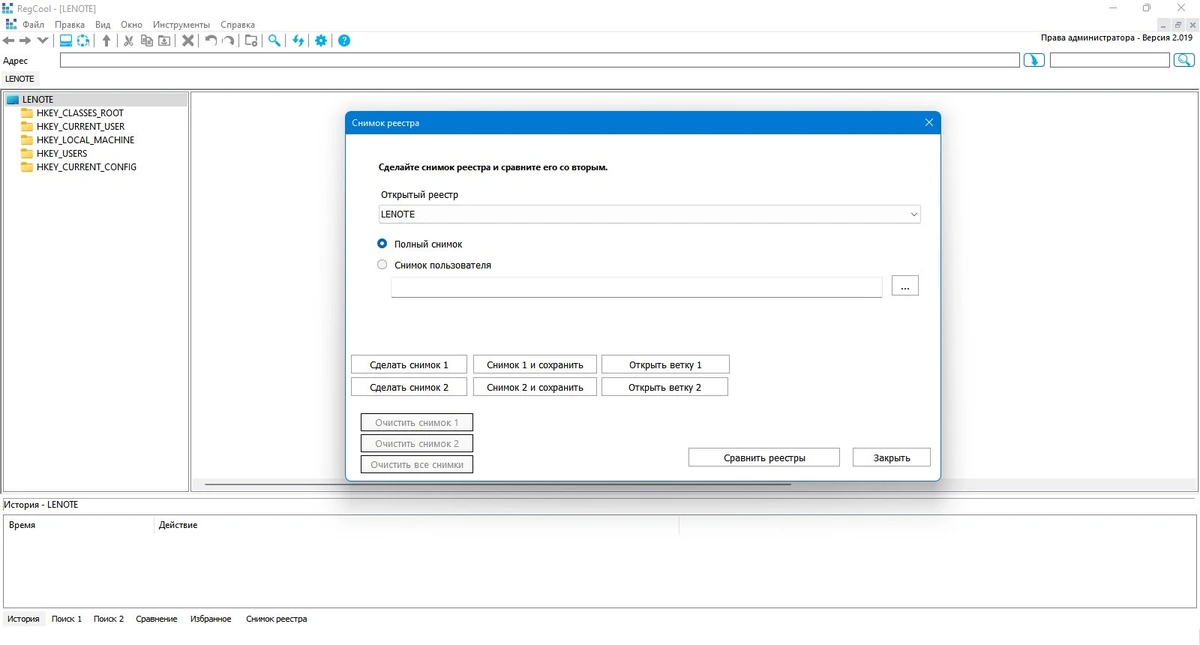The height and width of the screenshot is (645, 1200).
Task: Click the Сравнить реестры button
Action: 765,458
